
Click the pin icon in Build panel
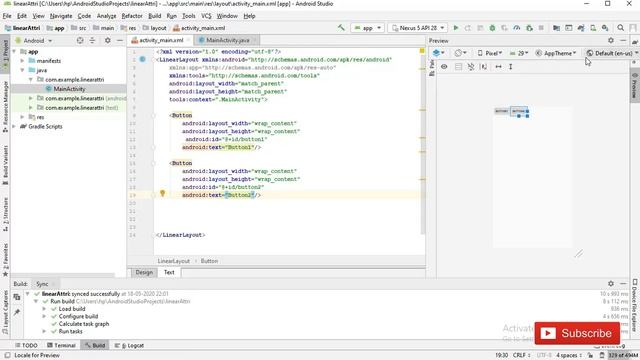coord(17,312)
